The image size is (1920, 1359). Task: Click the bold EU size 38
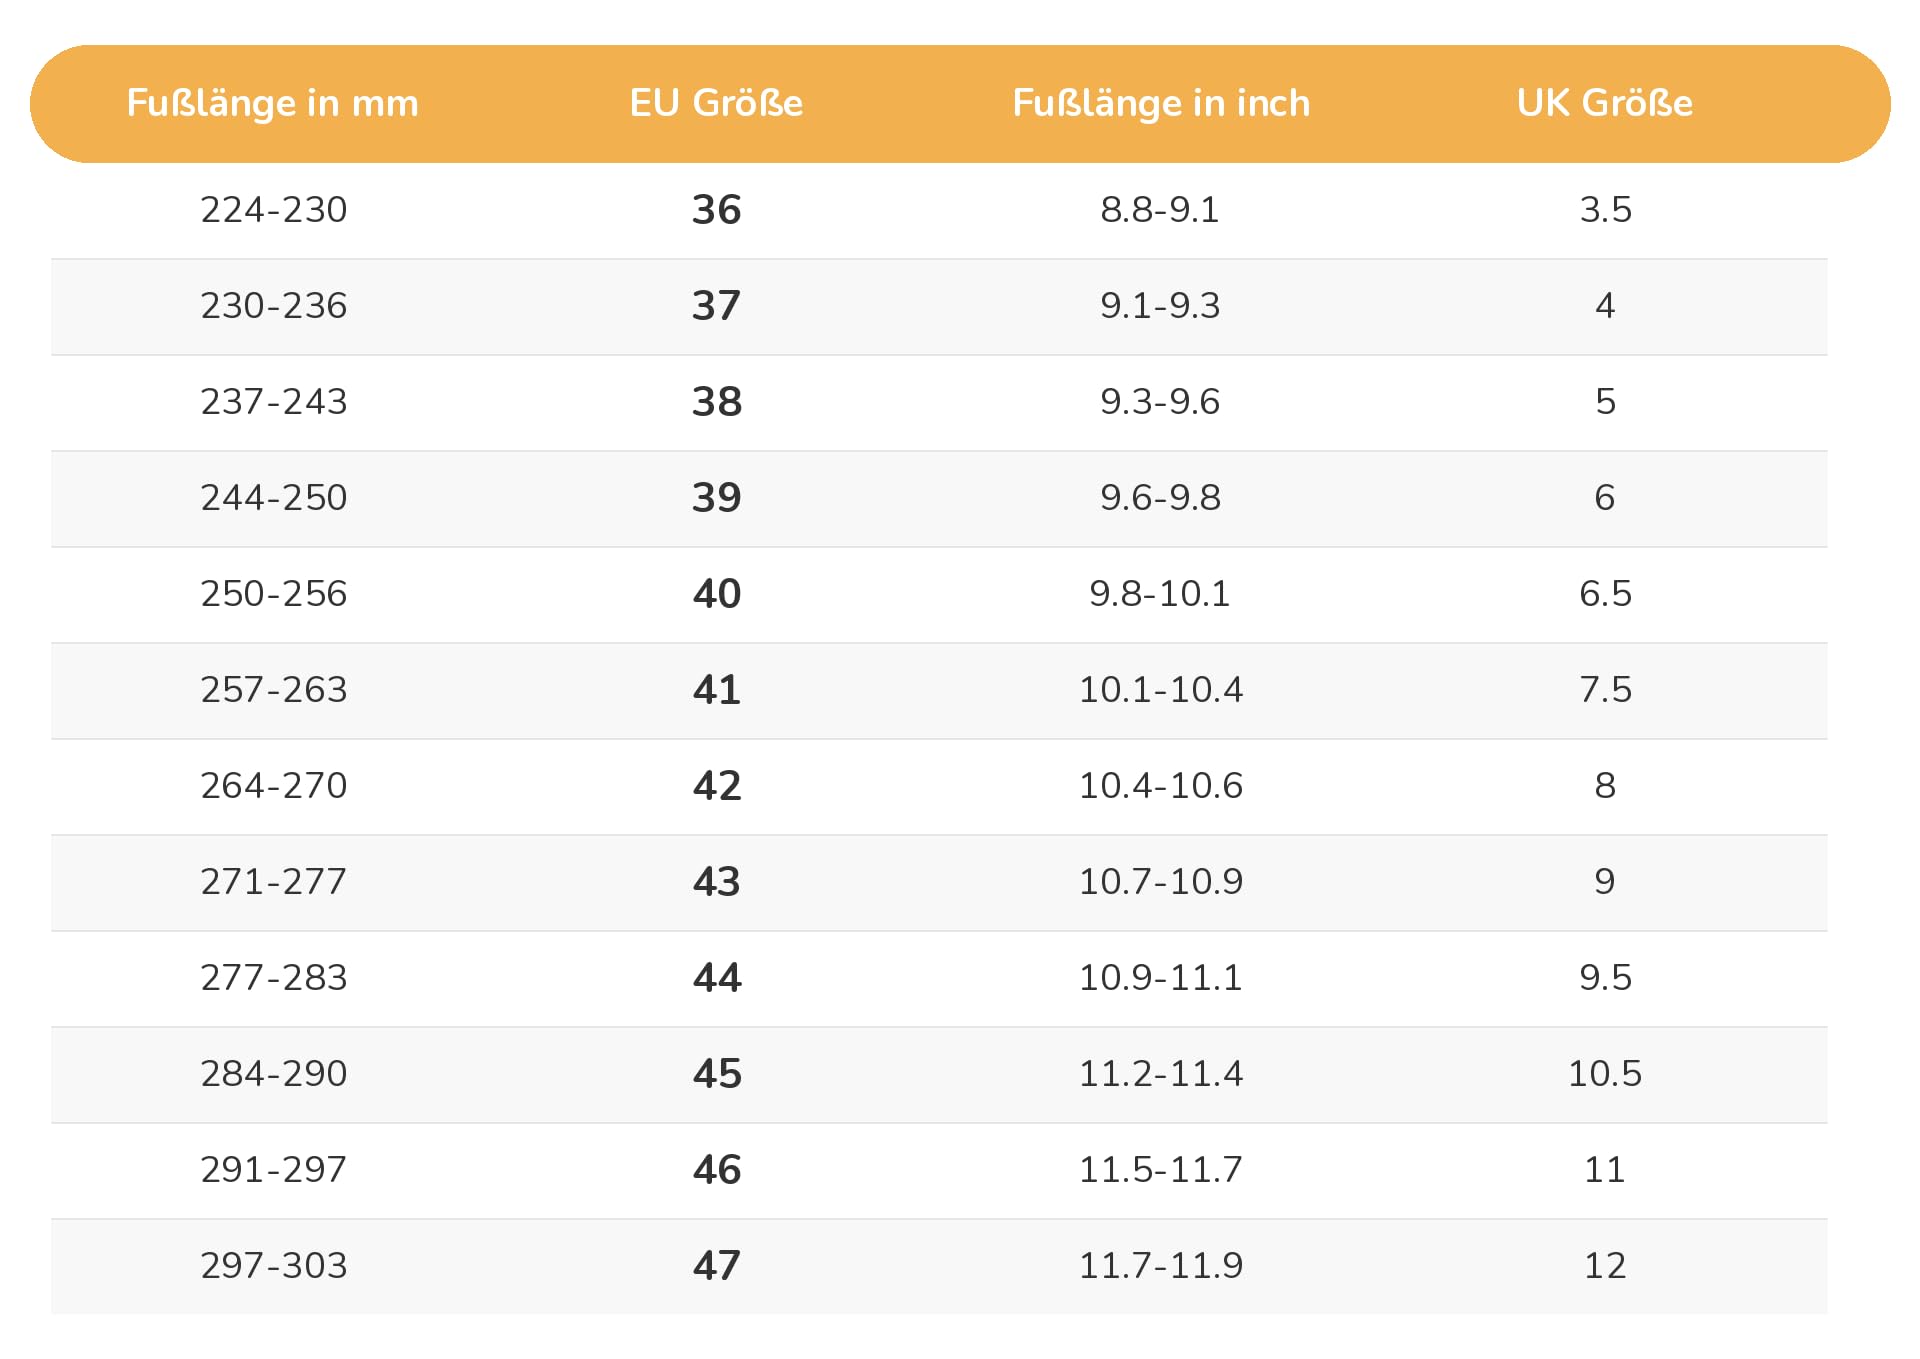(716, 402)
